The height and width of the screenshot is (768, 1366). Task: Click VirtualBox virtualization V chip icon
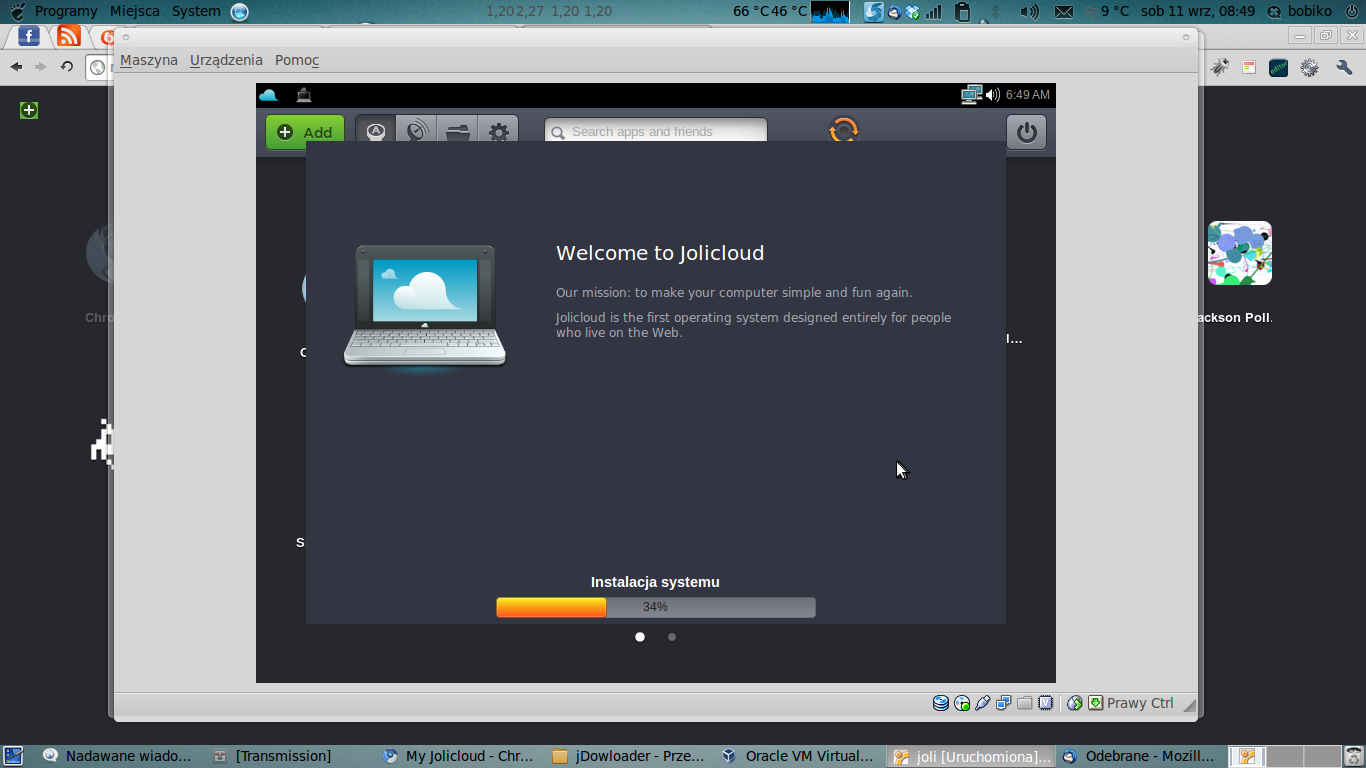pos(1046,703)
